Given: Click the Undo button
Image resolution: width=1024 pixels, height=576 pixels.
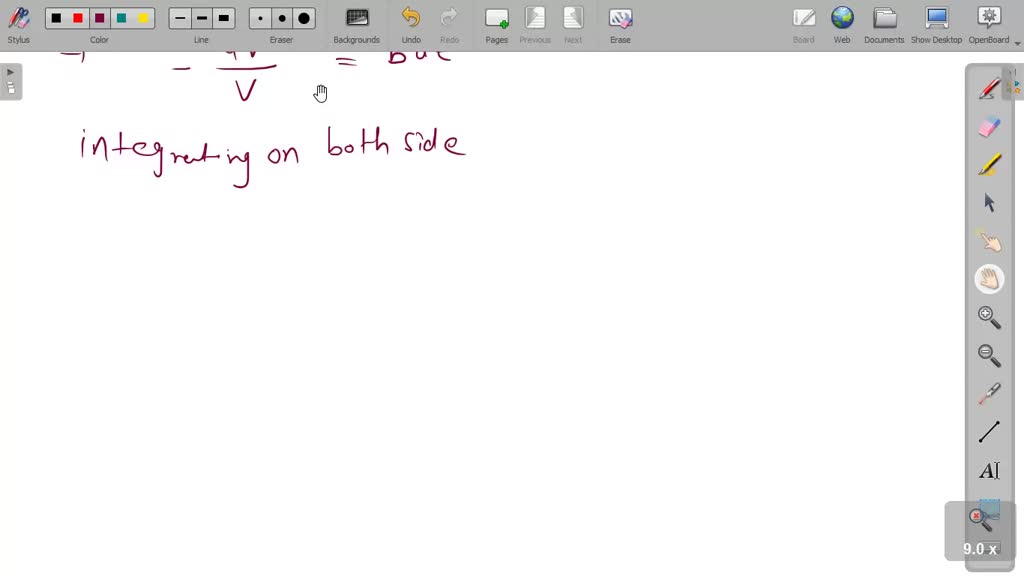Looking at the screenshot, I should click(411, 24).
